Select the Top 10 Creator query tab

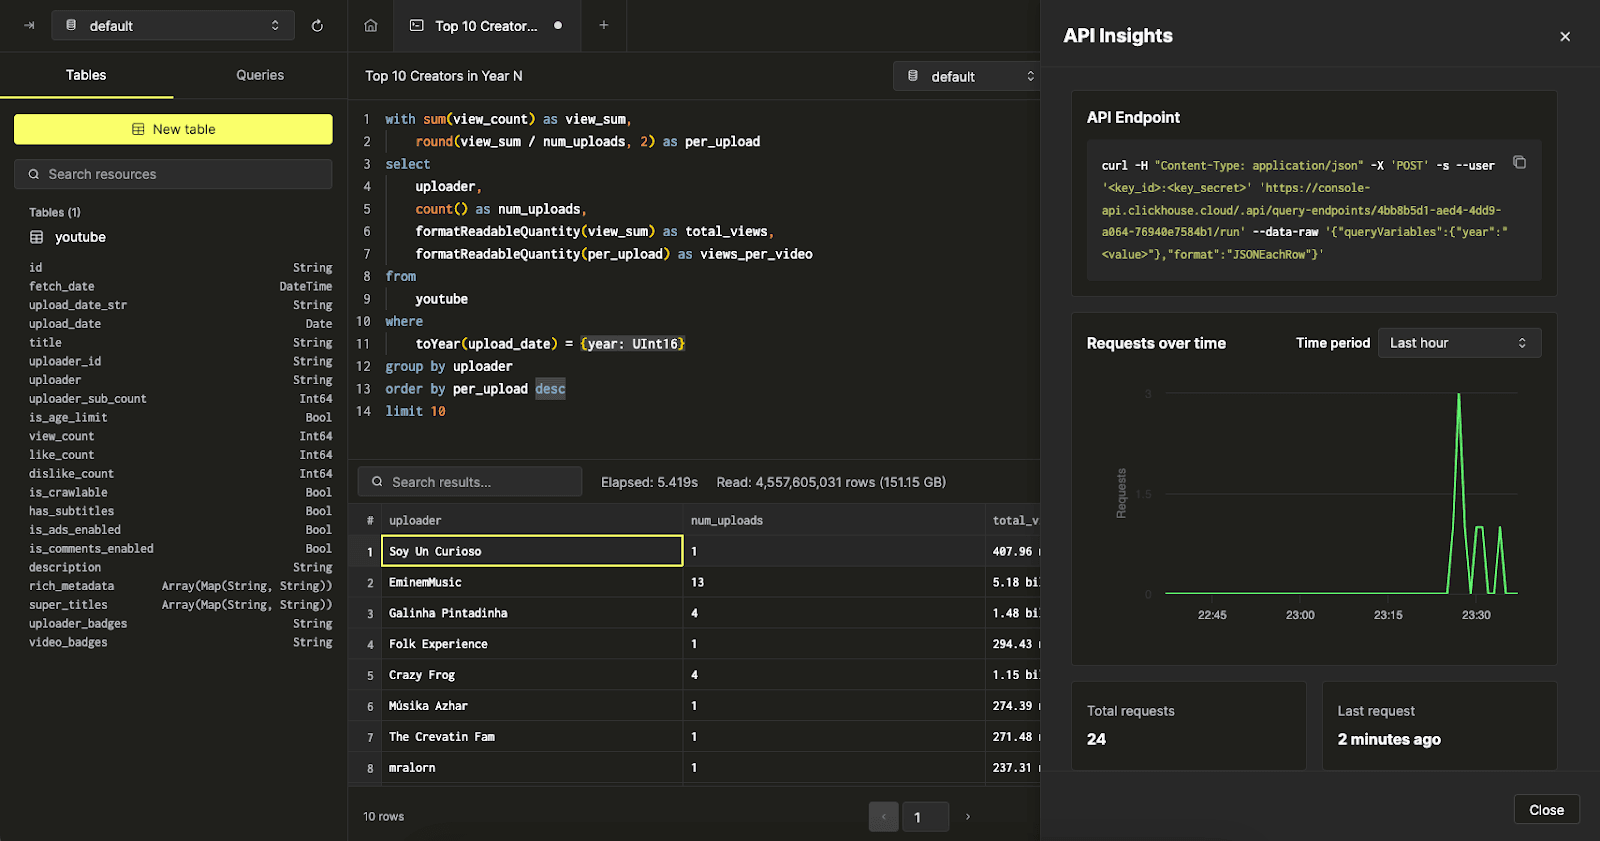(486, 26)
